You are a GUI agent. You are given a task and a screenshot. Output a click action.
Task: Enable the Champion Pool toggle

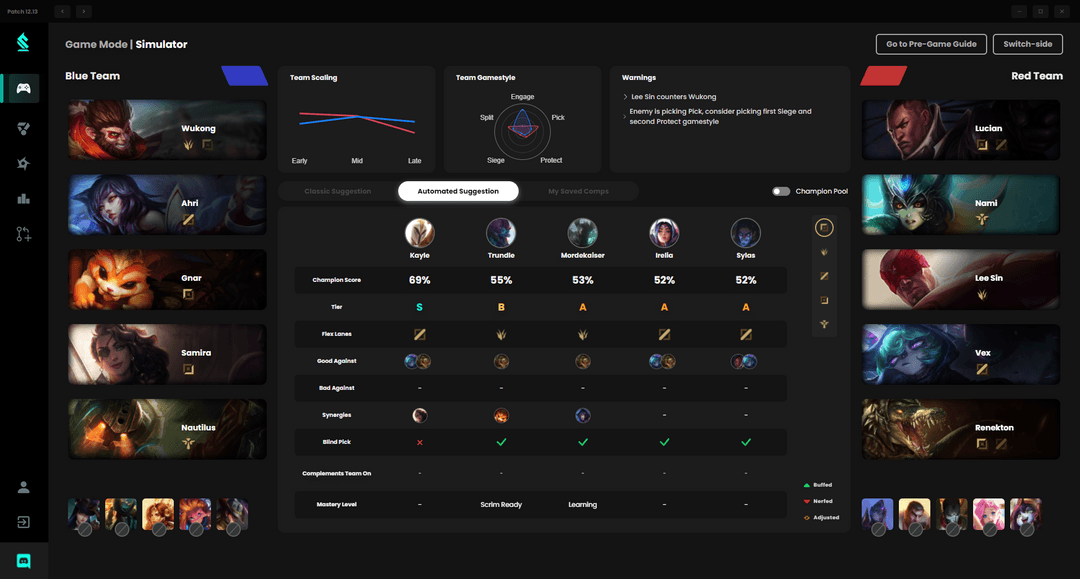[781, 190]
